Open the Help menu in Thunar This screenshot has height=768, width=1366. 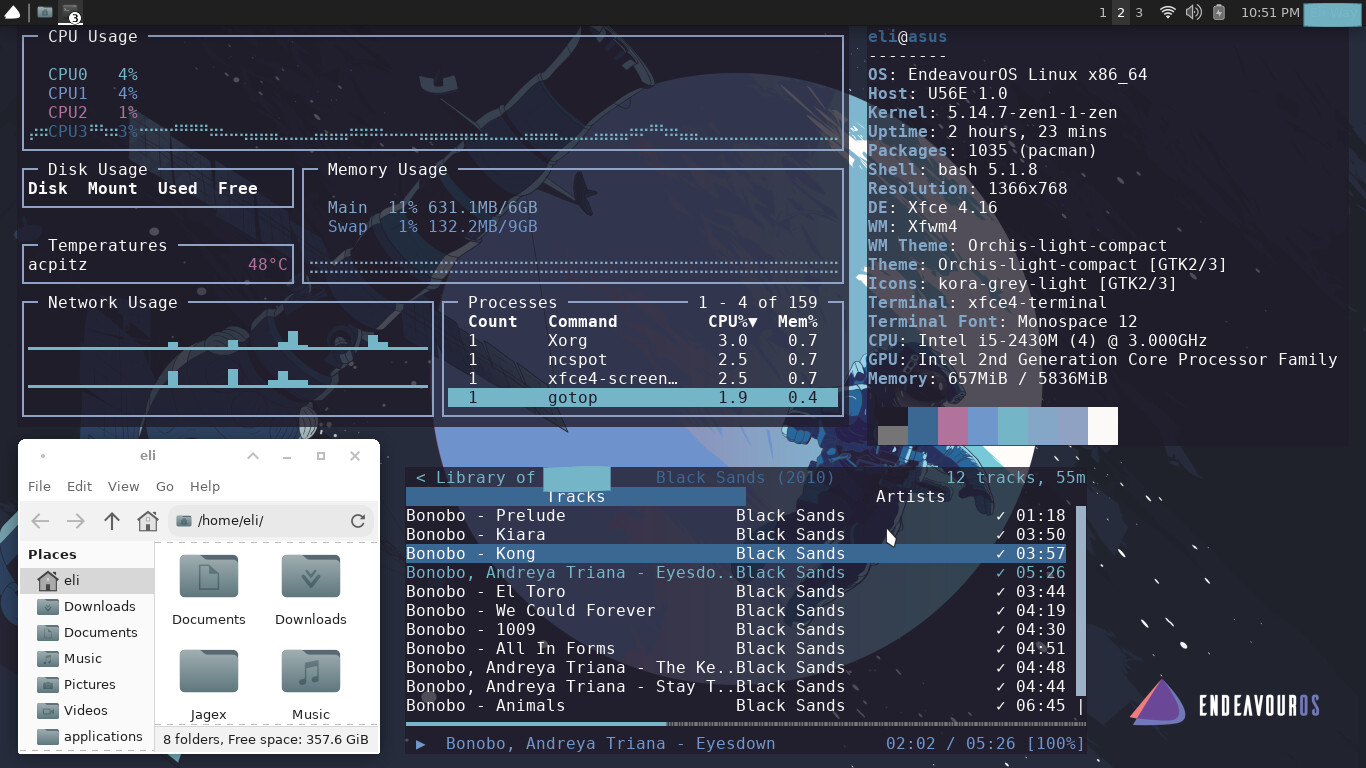point(204,486)
